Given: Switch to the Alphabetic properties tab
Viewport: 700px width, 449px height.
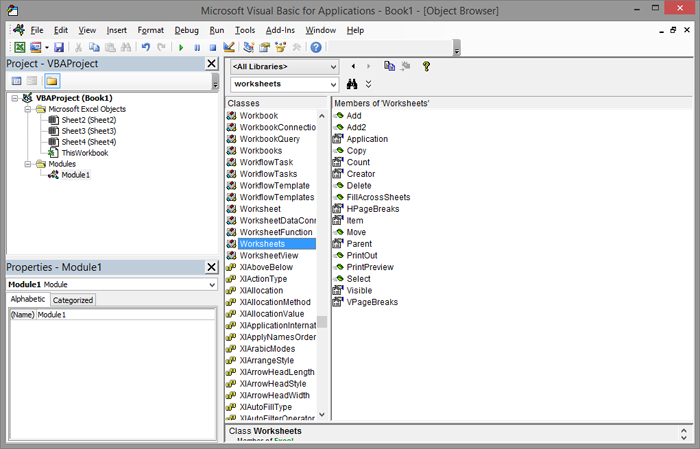Looking at the screenshot, I should coord(28,299).
